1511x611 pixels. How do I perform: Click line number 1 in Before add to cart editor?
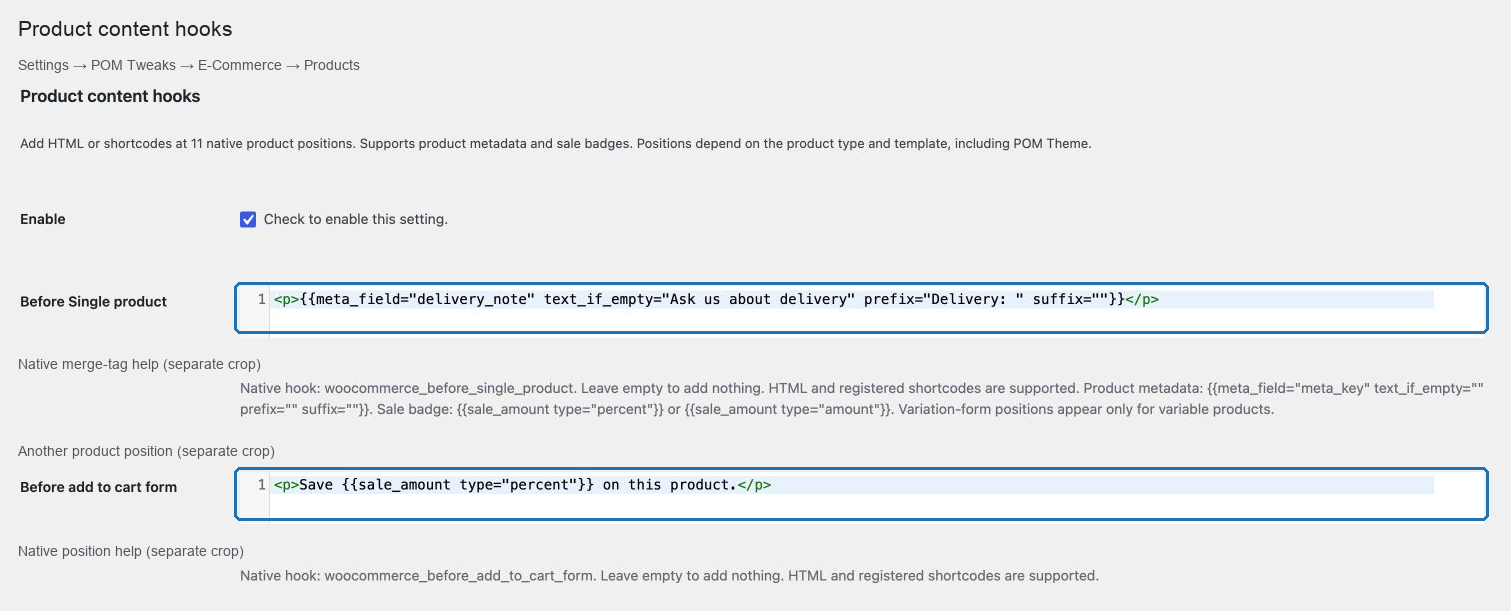coord(261,484)
